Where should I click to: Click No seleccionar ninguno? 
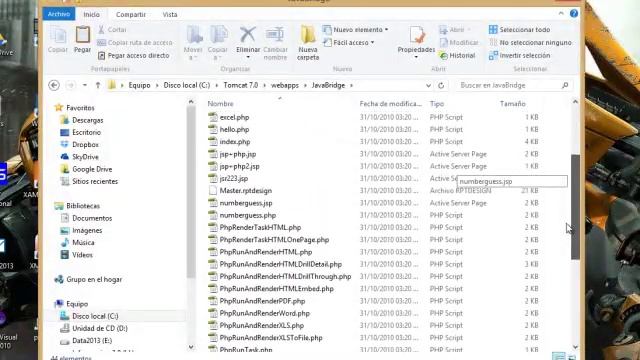pos(530,42)
